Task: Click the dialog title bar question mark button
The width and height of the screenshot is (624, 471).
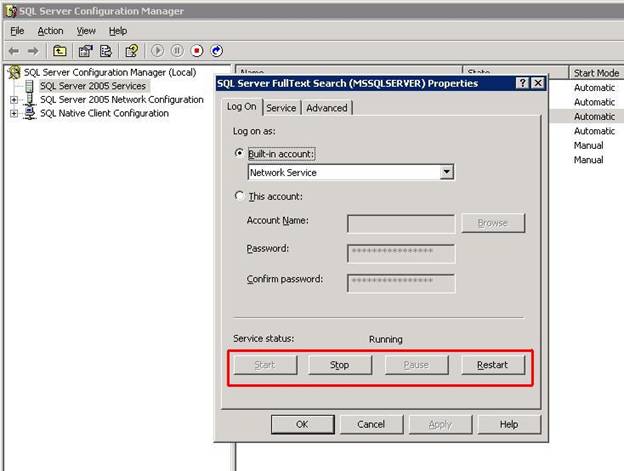Action: 522,83
